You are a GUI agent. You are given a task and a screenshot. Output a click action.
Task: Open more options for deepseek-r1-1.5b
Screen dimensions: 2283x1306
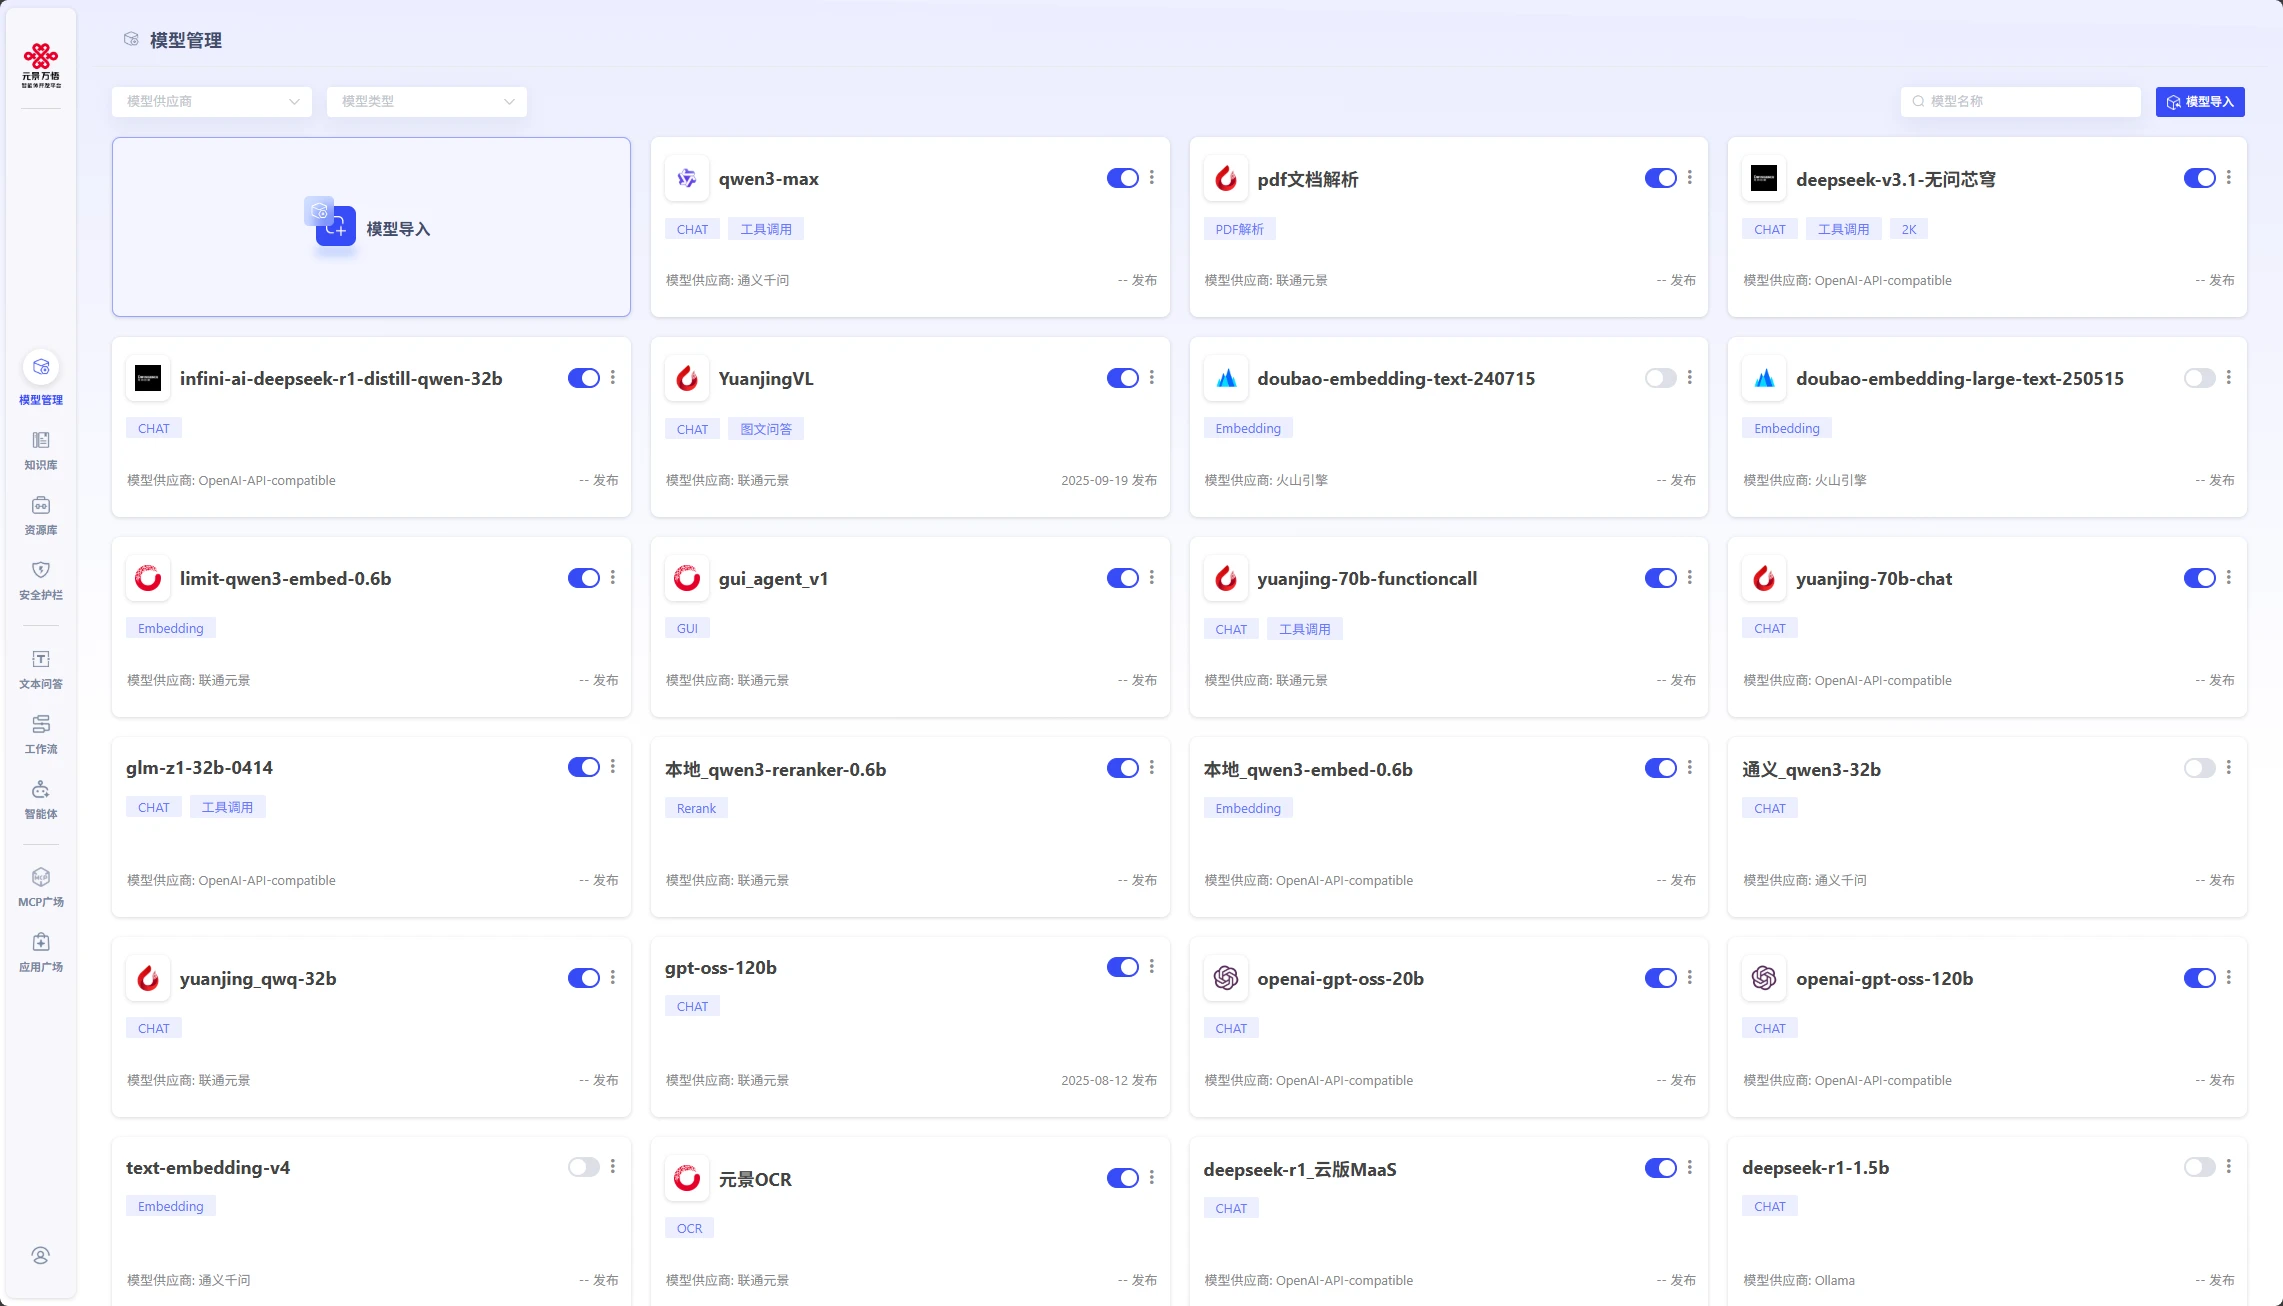[x=2229, y=1166]
